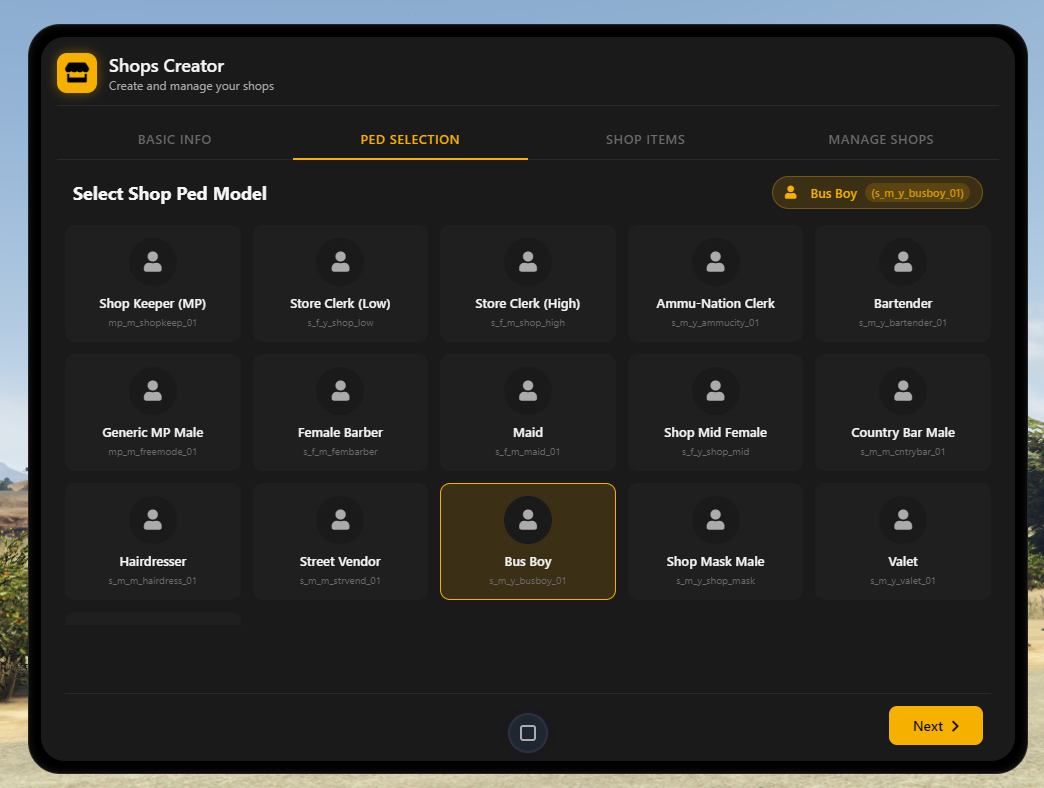Select the Shop Mid Female ped name
This screenshot has height=788, width=1044.
715,433
